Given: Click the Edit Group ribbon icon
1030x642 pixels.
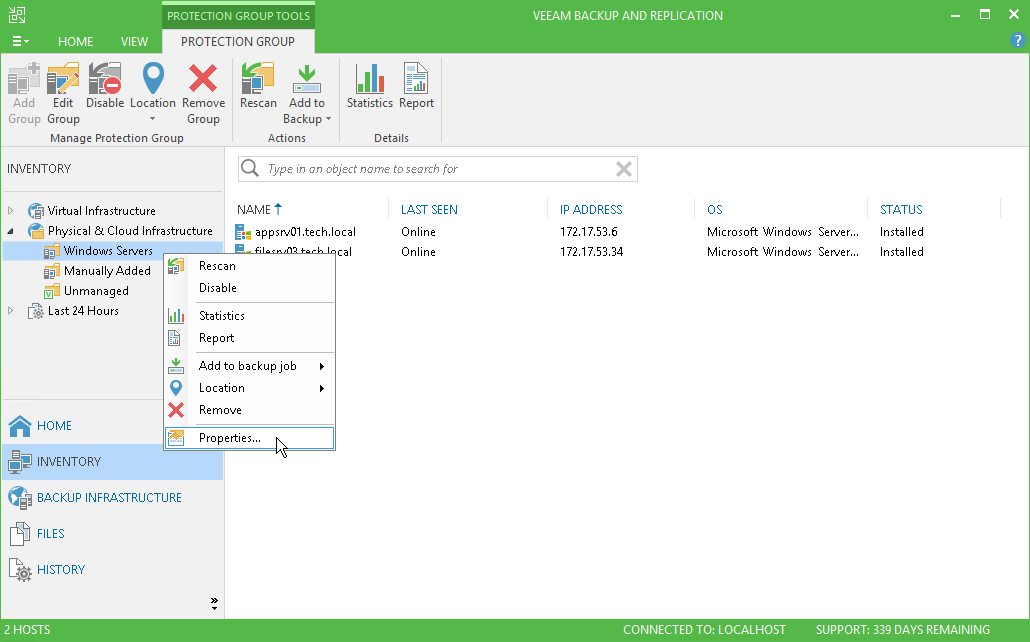Looking at the screenshot, I should [63, 80].
